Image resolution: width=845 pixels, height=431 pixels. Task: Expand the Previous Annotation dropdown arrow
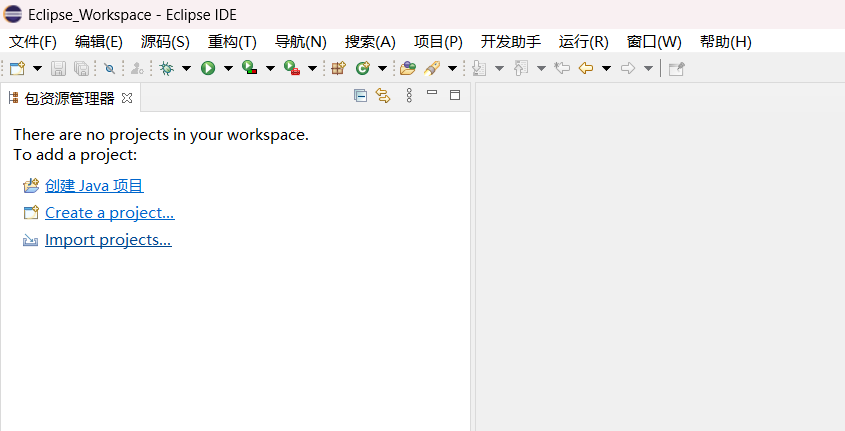541,68
